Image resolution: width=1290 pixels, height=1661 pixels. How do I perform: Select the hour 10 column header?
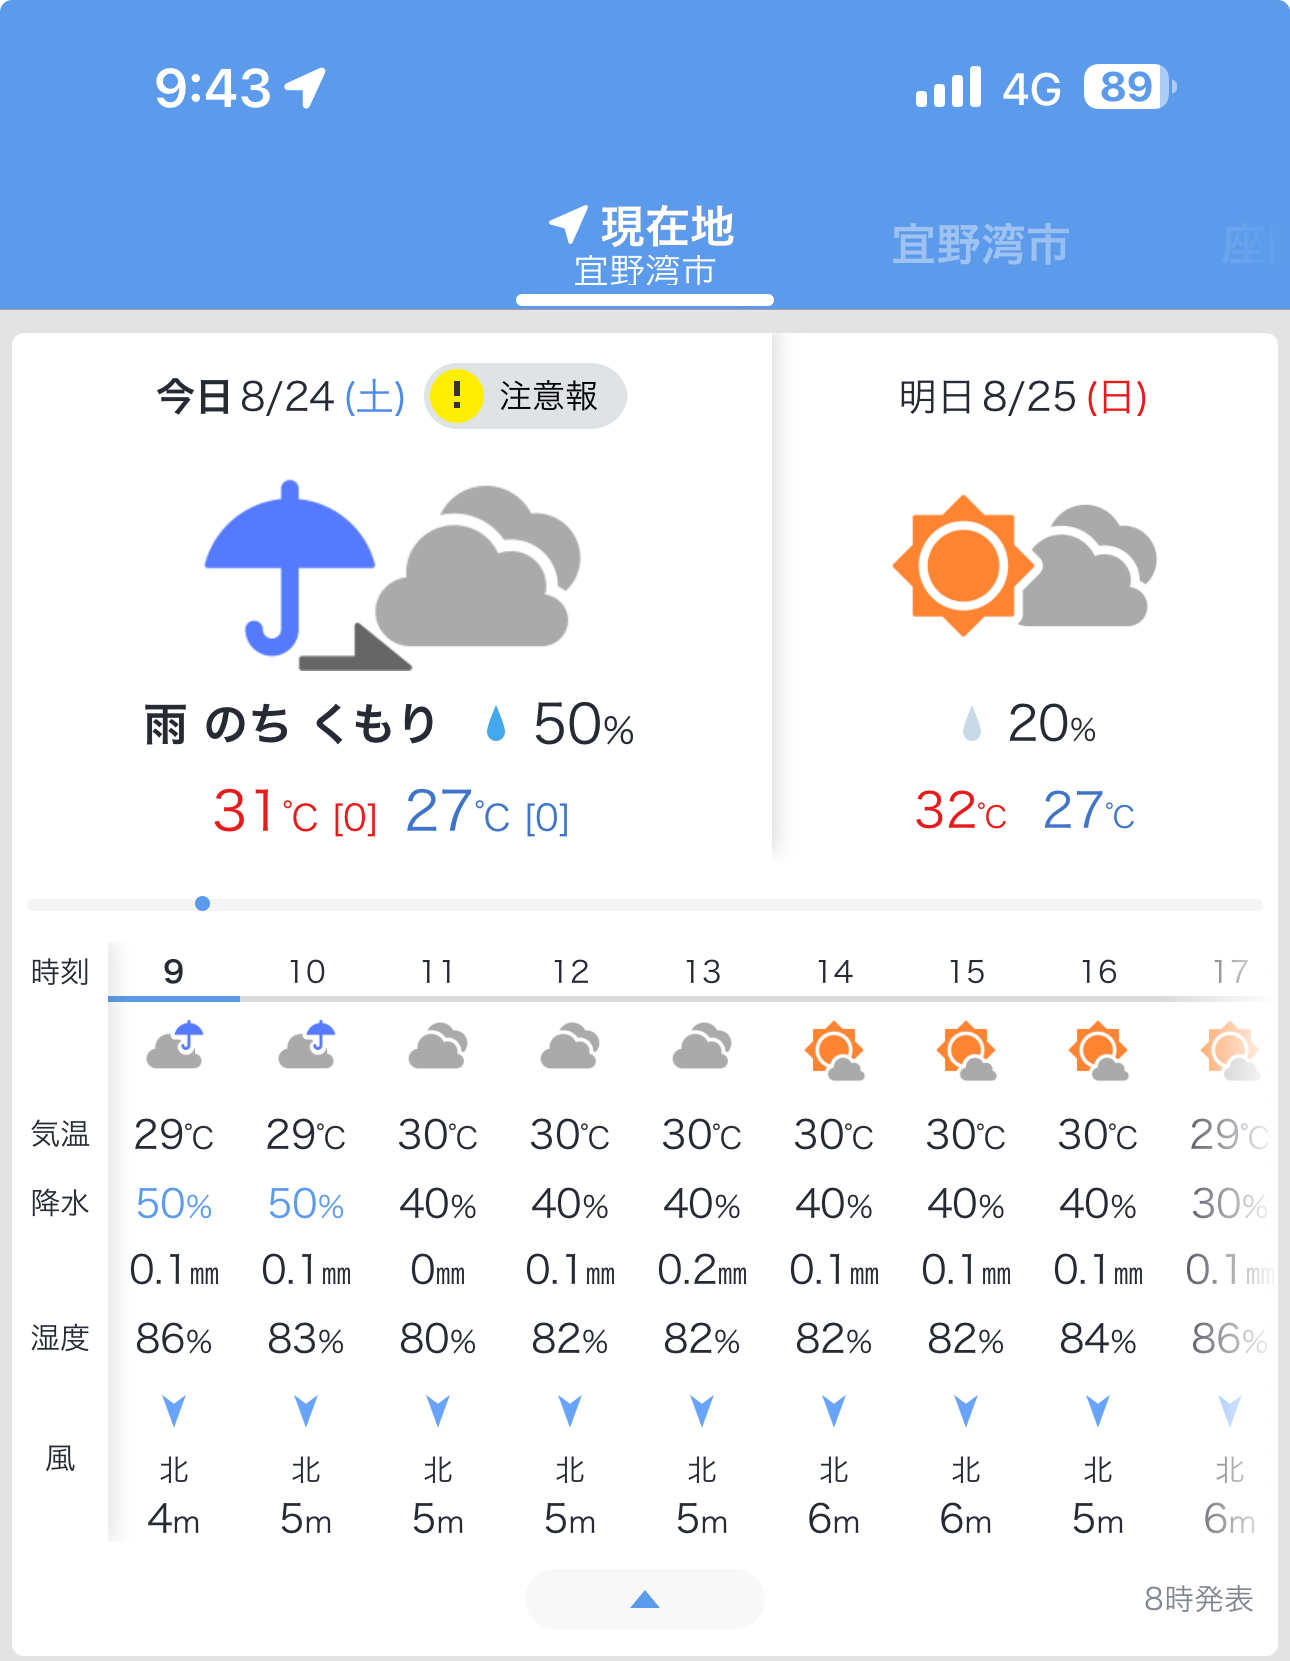click(306, 971)
